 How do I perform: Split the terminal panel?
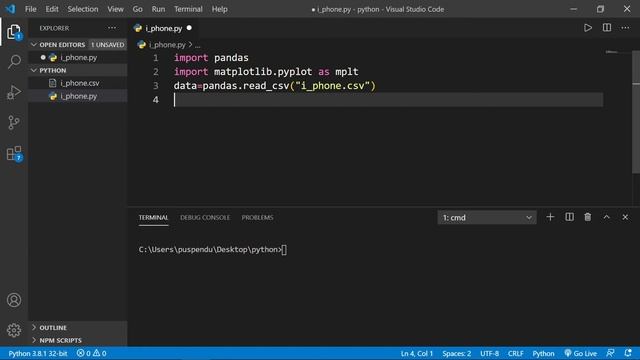point(569,217)
